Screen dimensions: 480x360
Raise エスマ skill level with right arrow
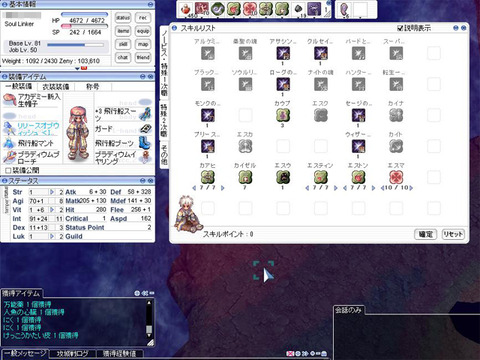[x=411, y=188]
